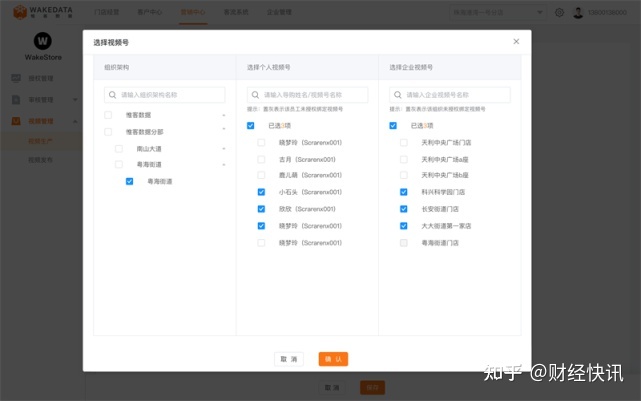
Task: Click the orange 视频管理 sidebar icon
Action: point(16,121)
